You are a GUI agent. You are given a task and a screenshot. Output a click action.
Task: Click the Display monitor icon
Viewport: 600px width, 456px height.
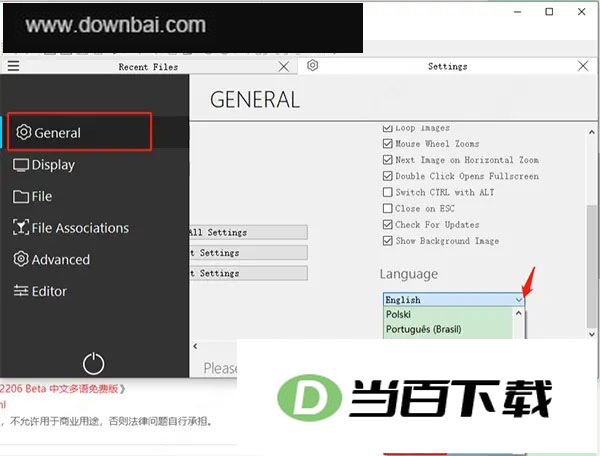click(21, 165)
